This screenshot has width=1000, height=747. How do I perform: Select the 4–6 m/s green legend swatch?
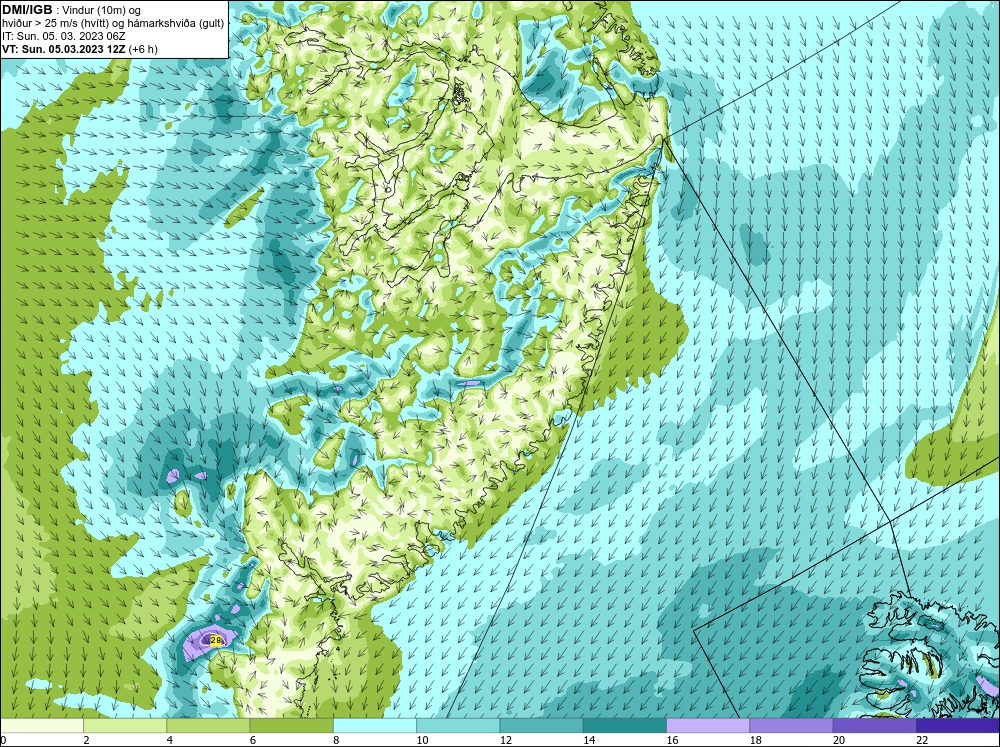tap(208, 725)
